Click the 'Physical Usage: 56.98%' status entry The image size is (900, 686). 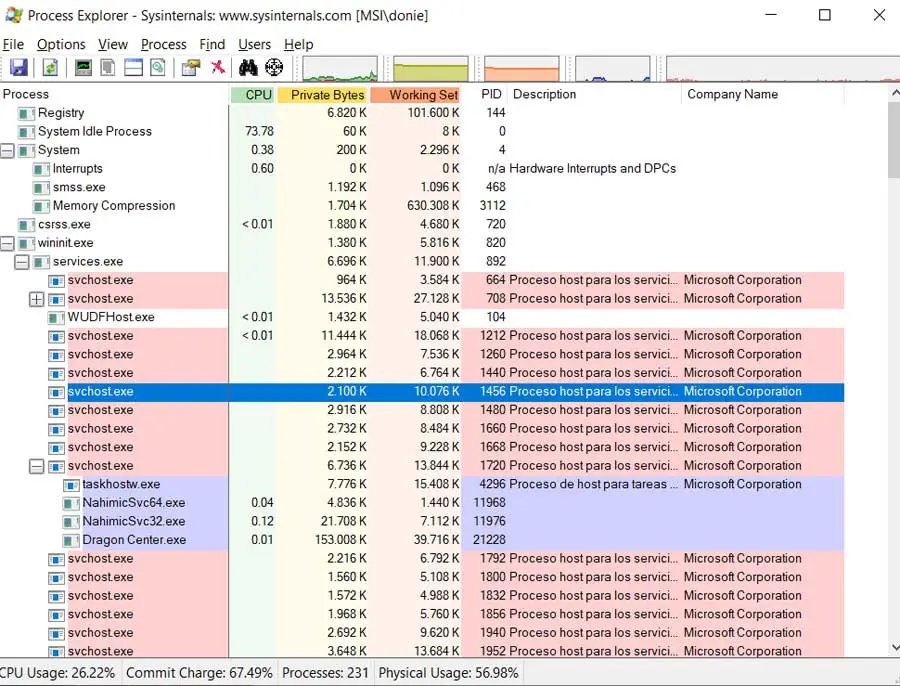click(448, 673)
